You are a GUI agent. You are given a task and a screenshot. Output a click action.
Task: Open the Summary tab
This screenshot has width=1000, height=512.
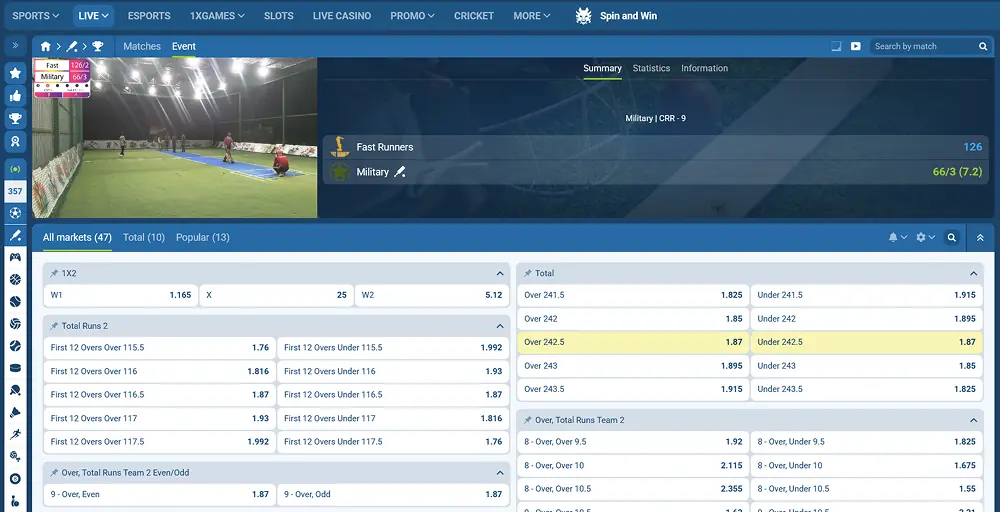(x=602, y=68)
